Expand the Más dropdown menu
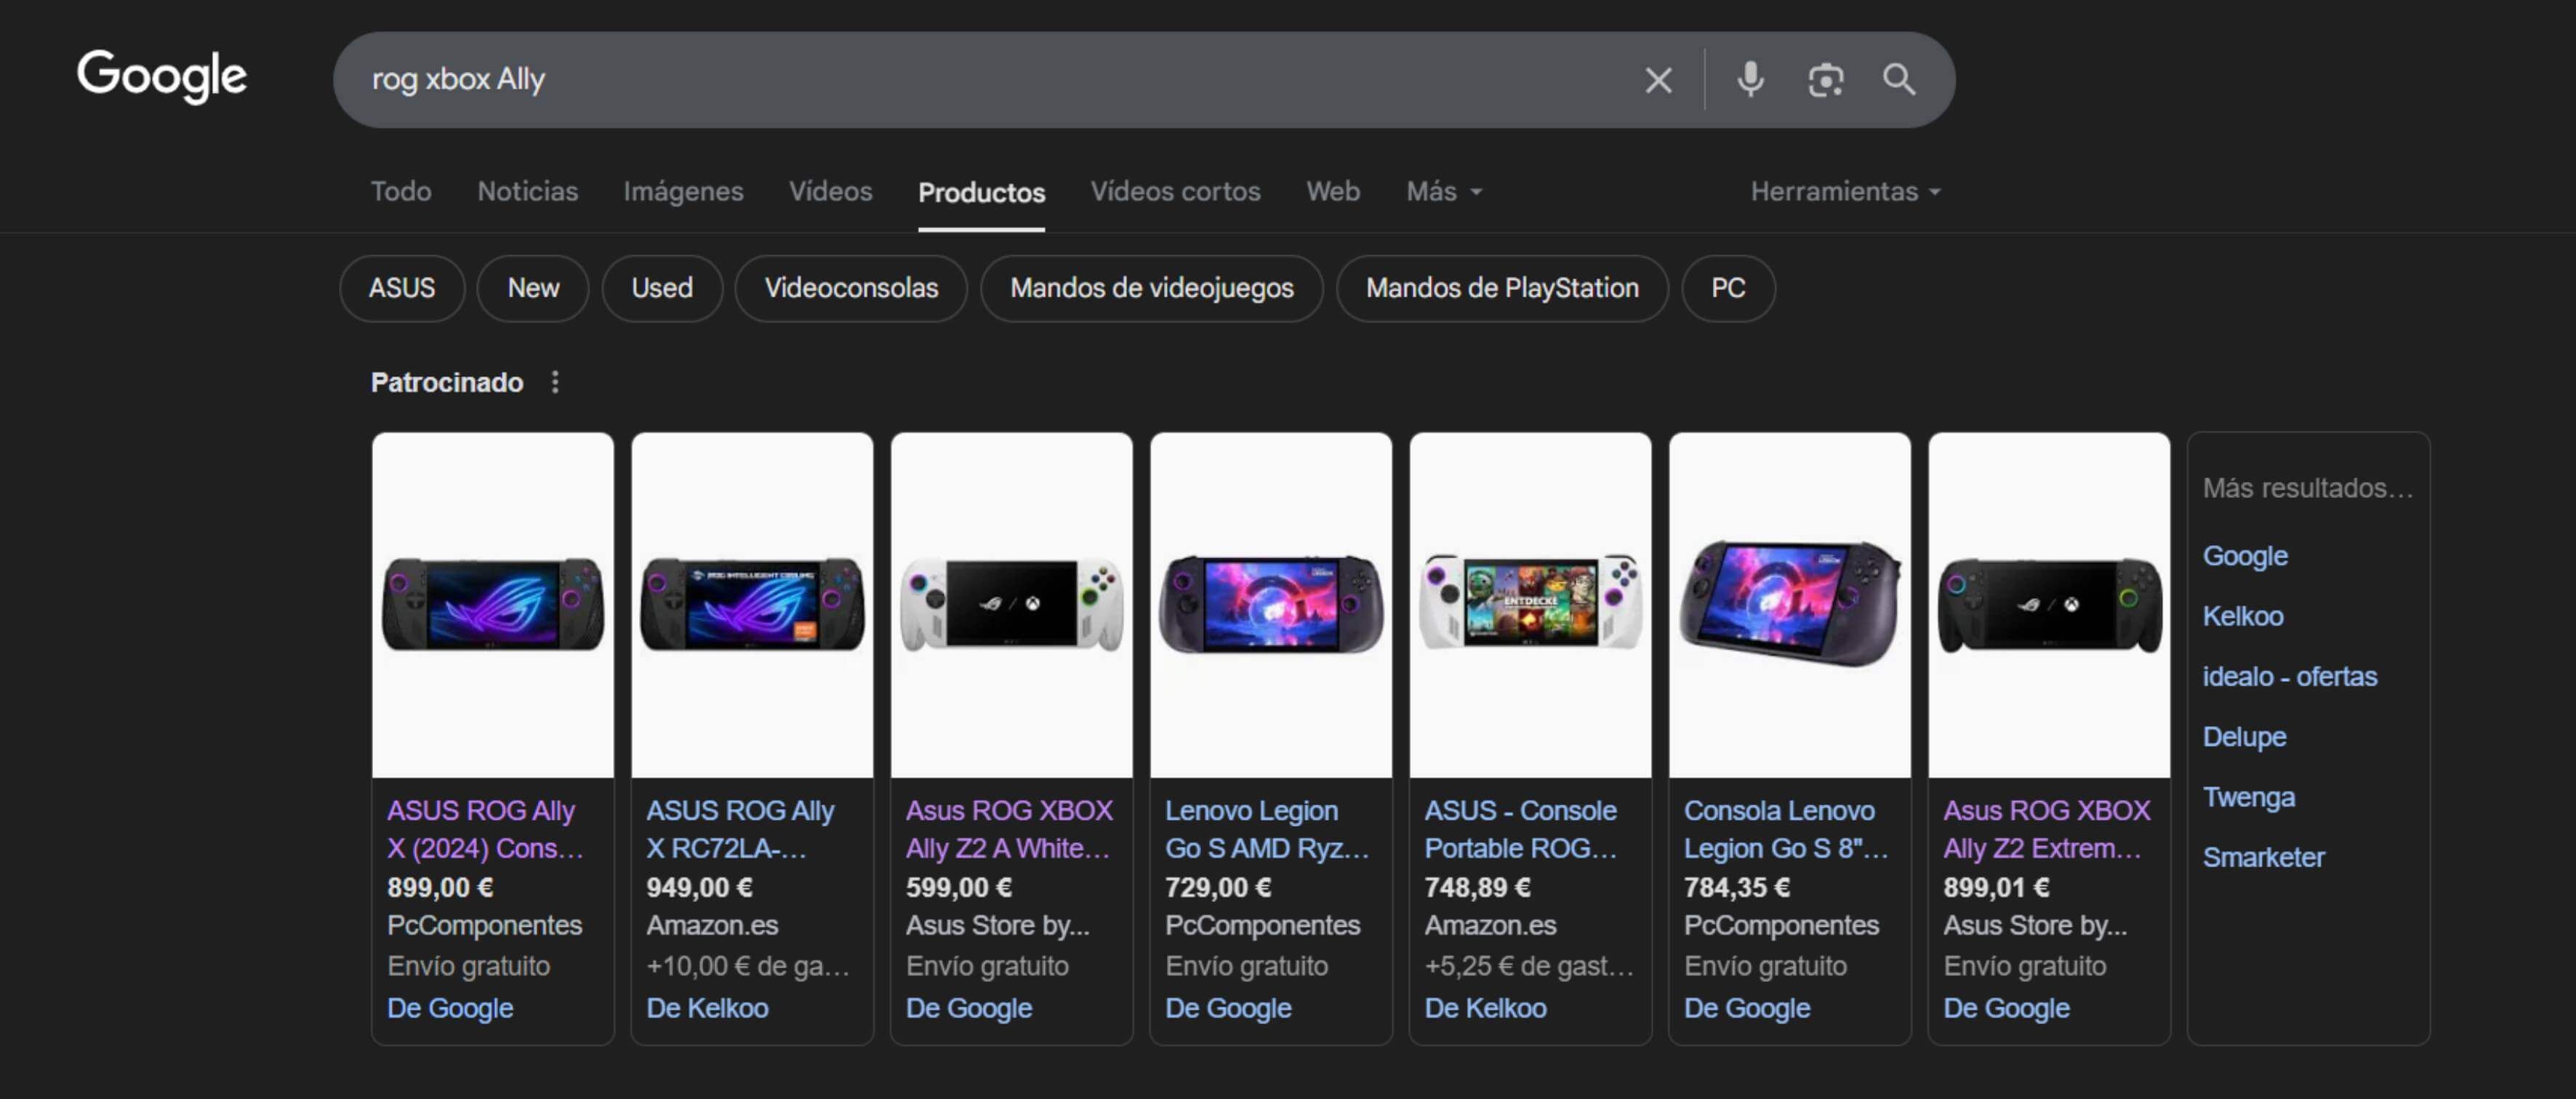Image resolution: width=2576 pixels, height=1099 pixels. coord(1443,191)
